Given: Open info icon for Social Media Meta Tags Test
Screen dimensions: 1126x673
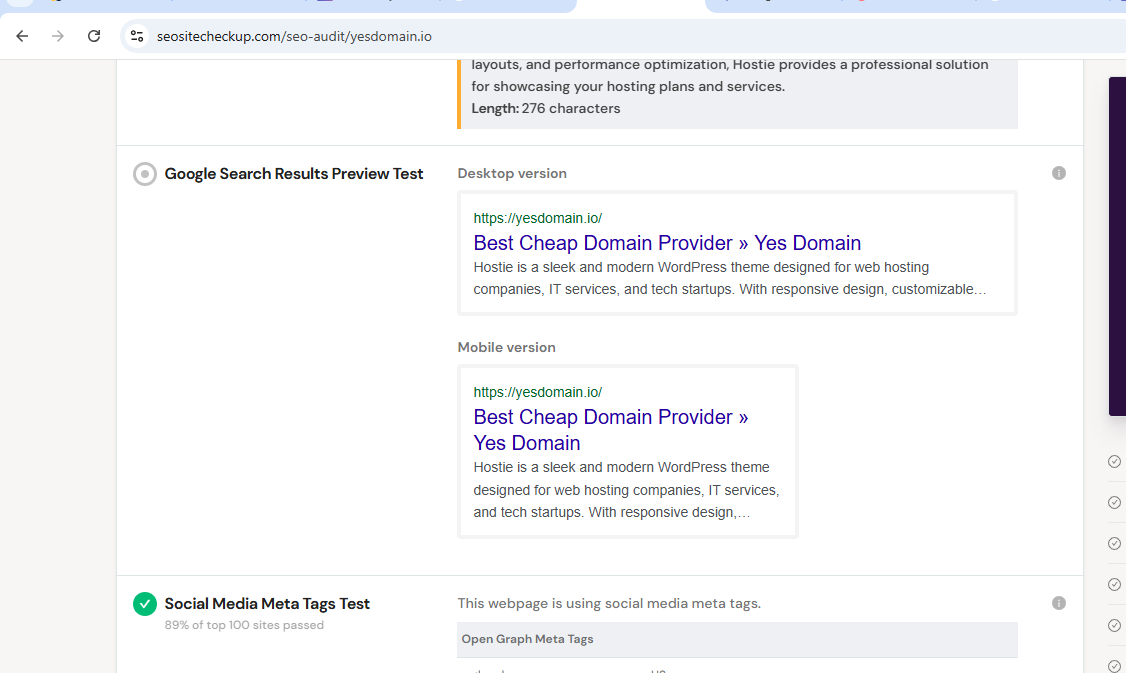Looking at the screenshot, I should pyautogui.click(x=1058, y=603).
